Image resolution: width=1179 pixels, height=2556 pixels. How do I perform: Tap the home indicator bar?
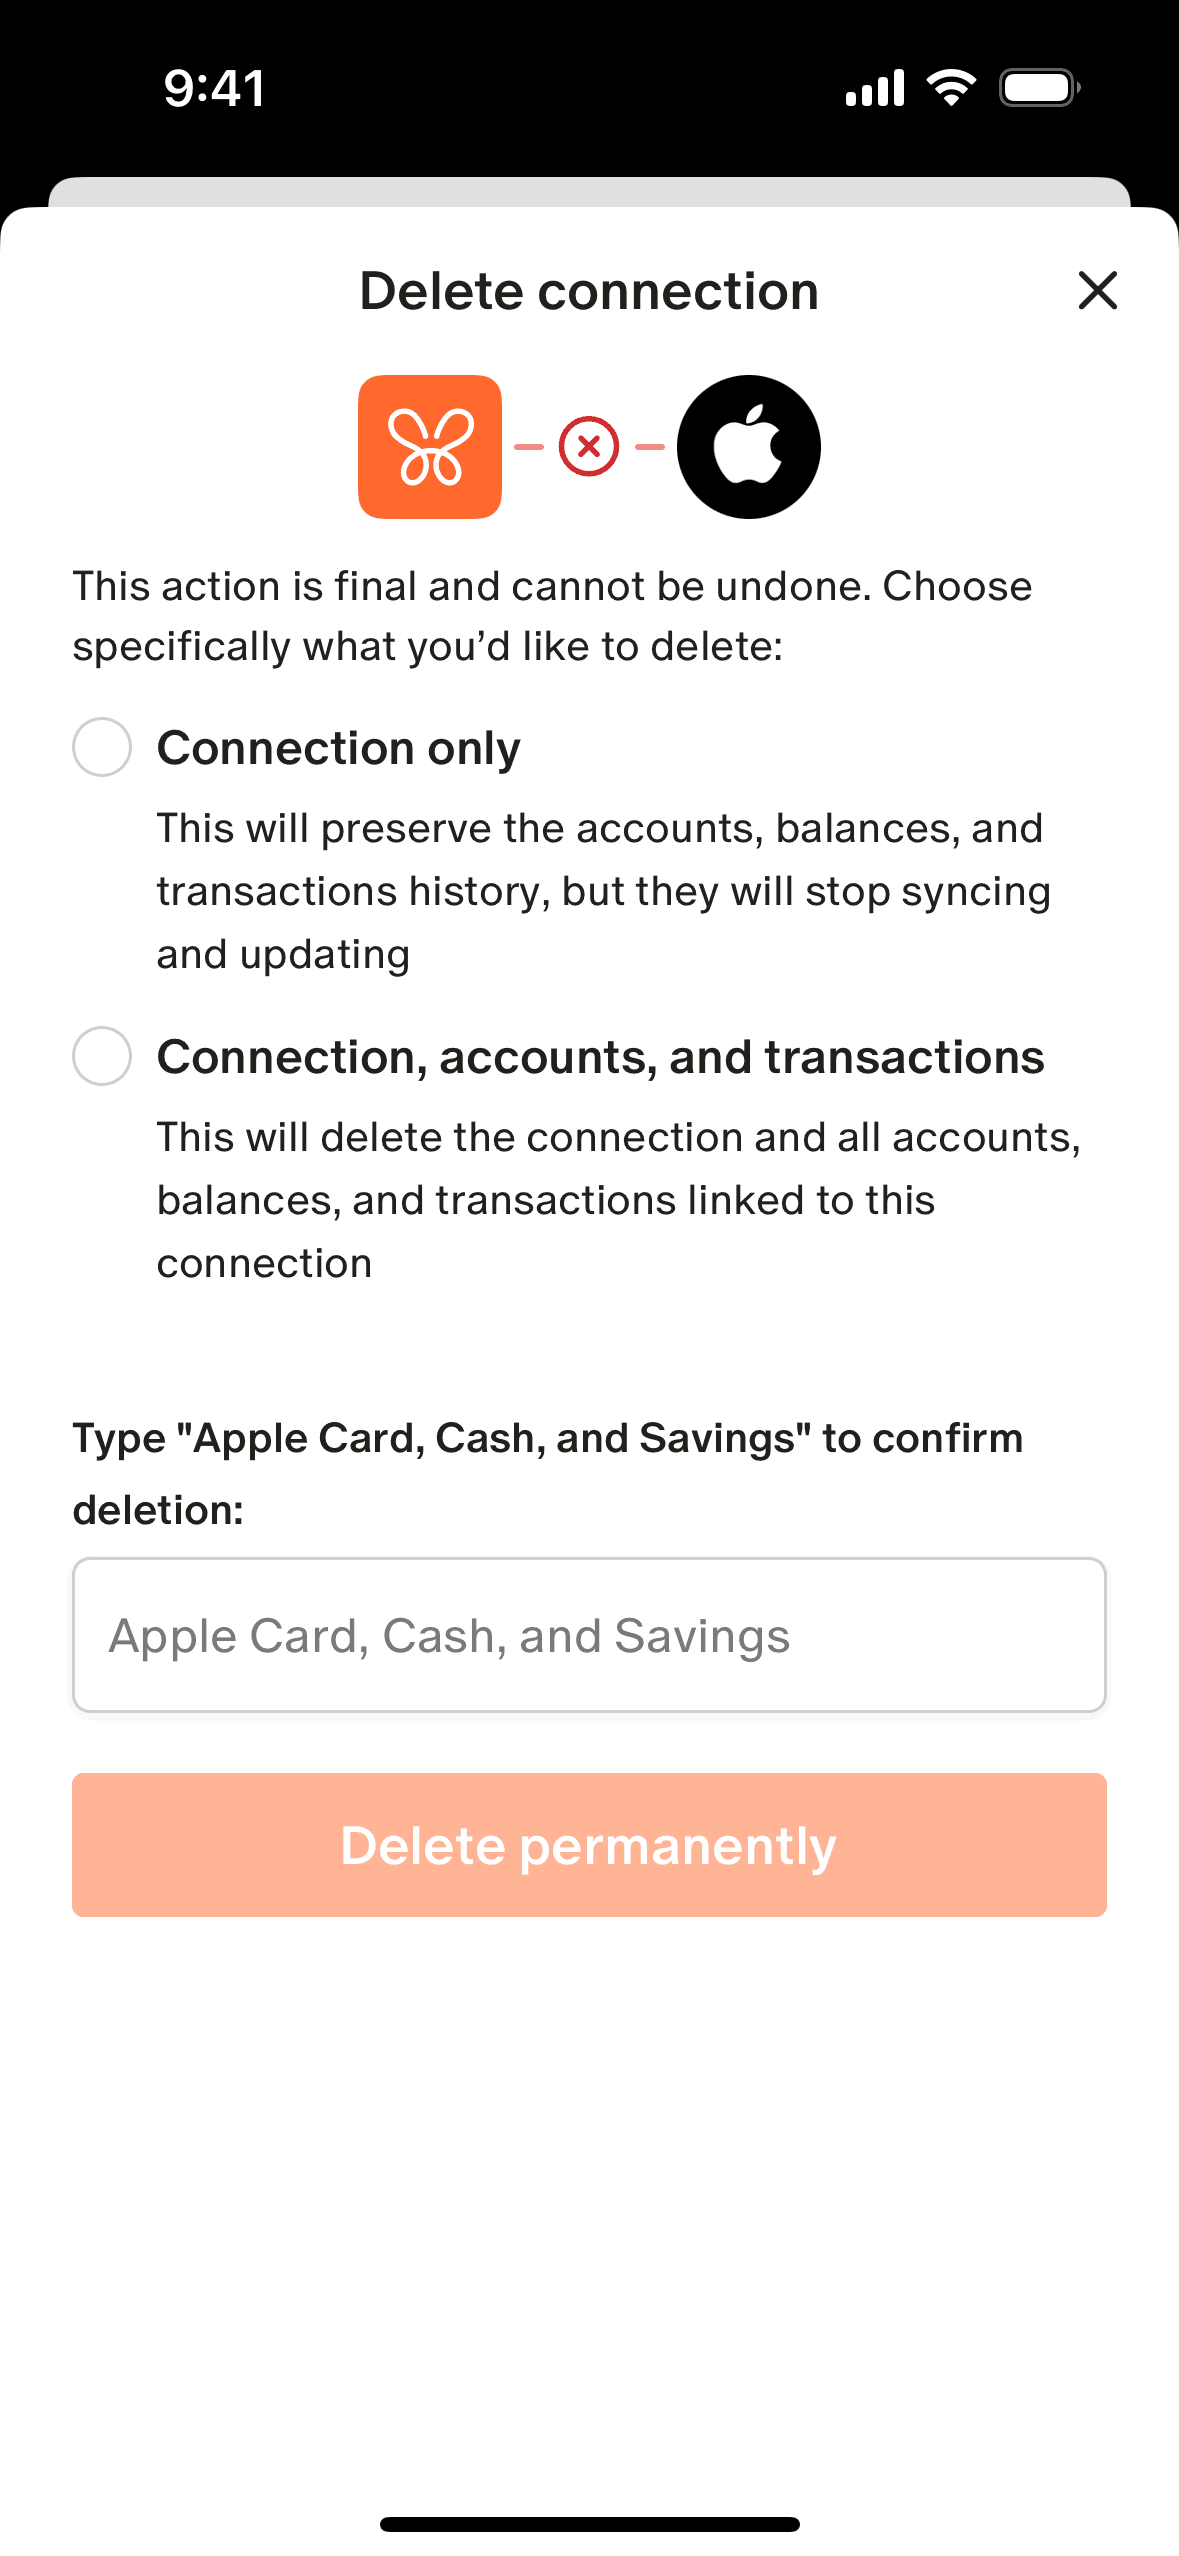pyautogui.click(x=589, y=2524)
